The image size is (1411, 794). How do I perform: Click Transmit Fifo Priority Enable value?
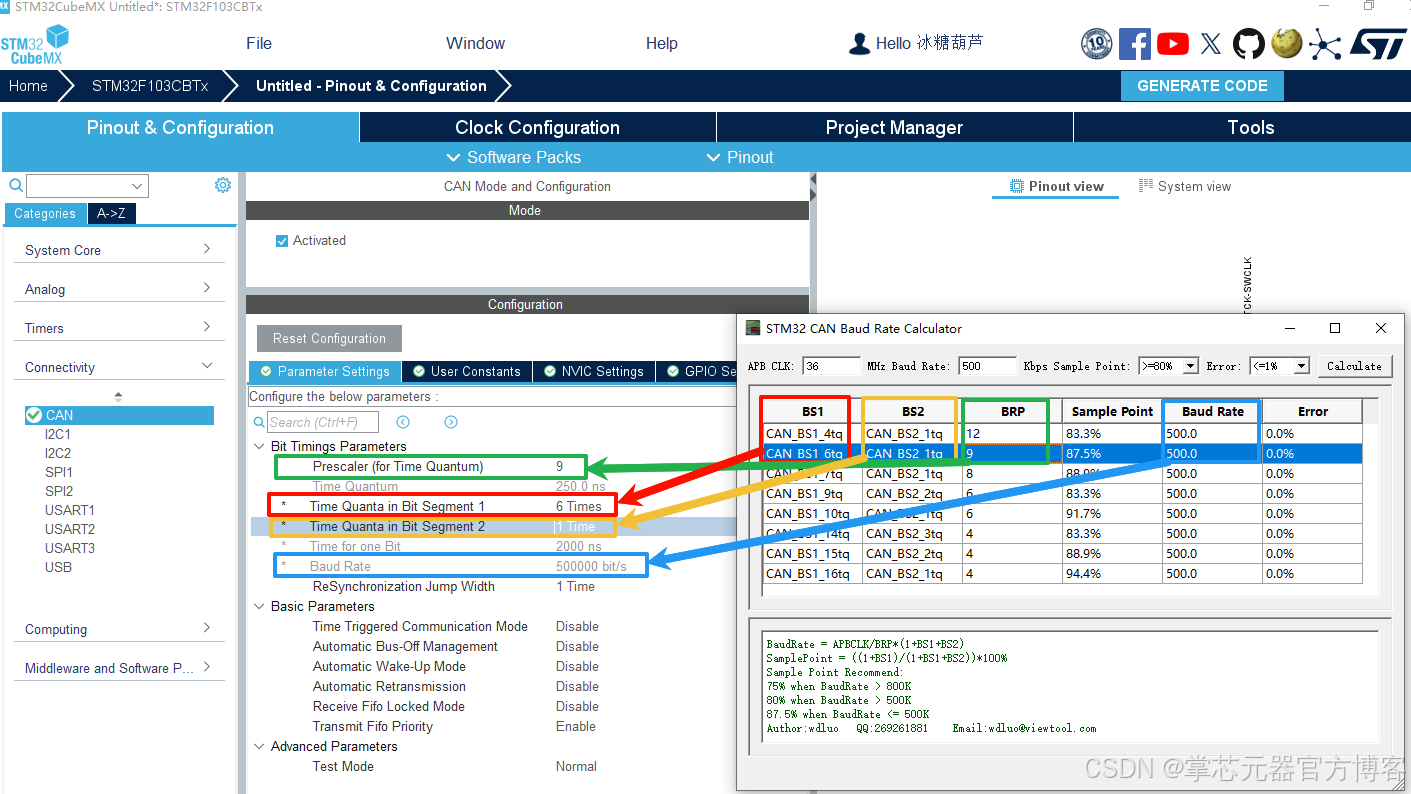pos(576,727)
